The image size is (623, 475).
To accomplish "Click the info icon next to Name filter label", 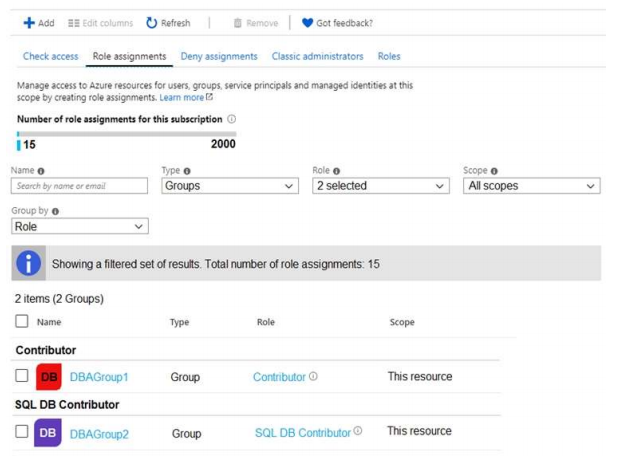I will pos(41,171).
